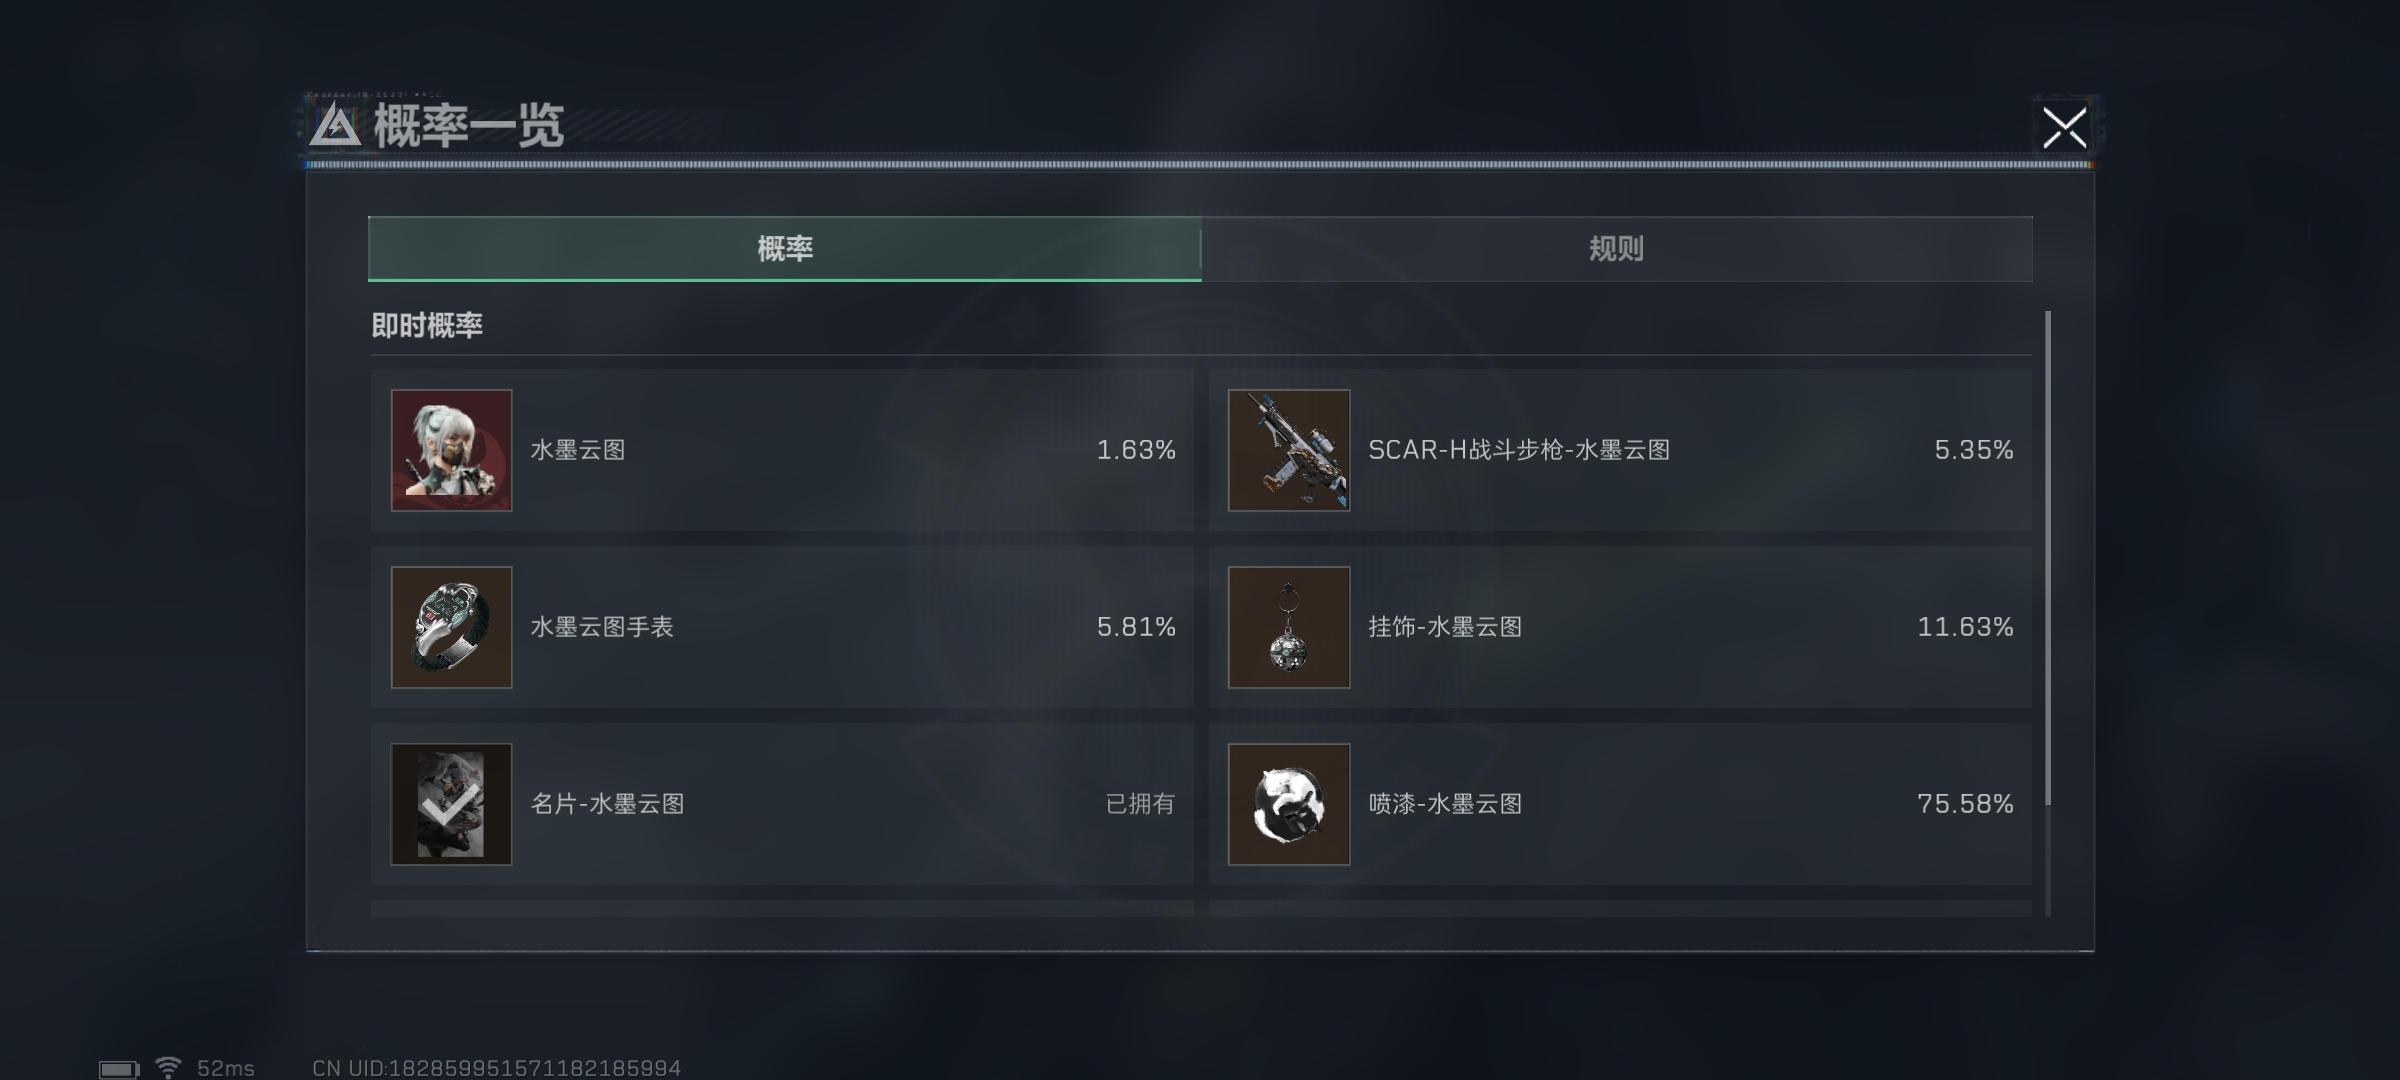
Task: Switch to the 规则 tab
Action: coord(1617,249)
